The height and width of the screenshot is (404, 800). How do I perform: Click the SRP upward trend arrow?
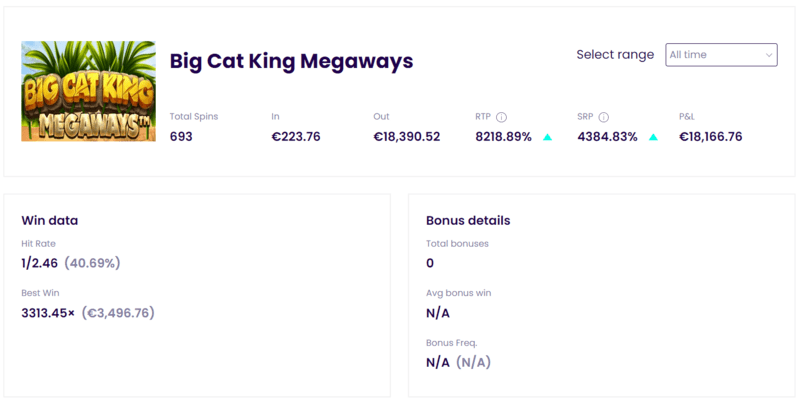pos(653,137)
